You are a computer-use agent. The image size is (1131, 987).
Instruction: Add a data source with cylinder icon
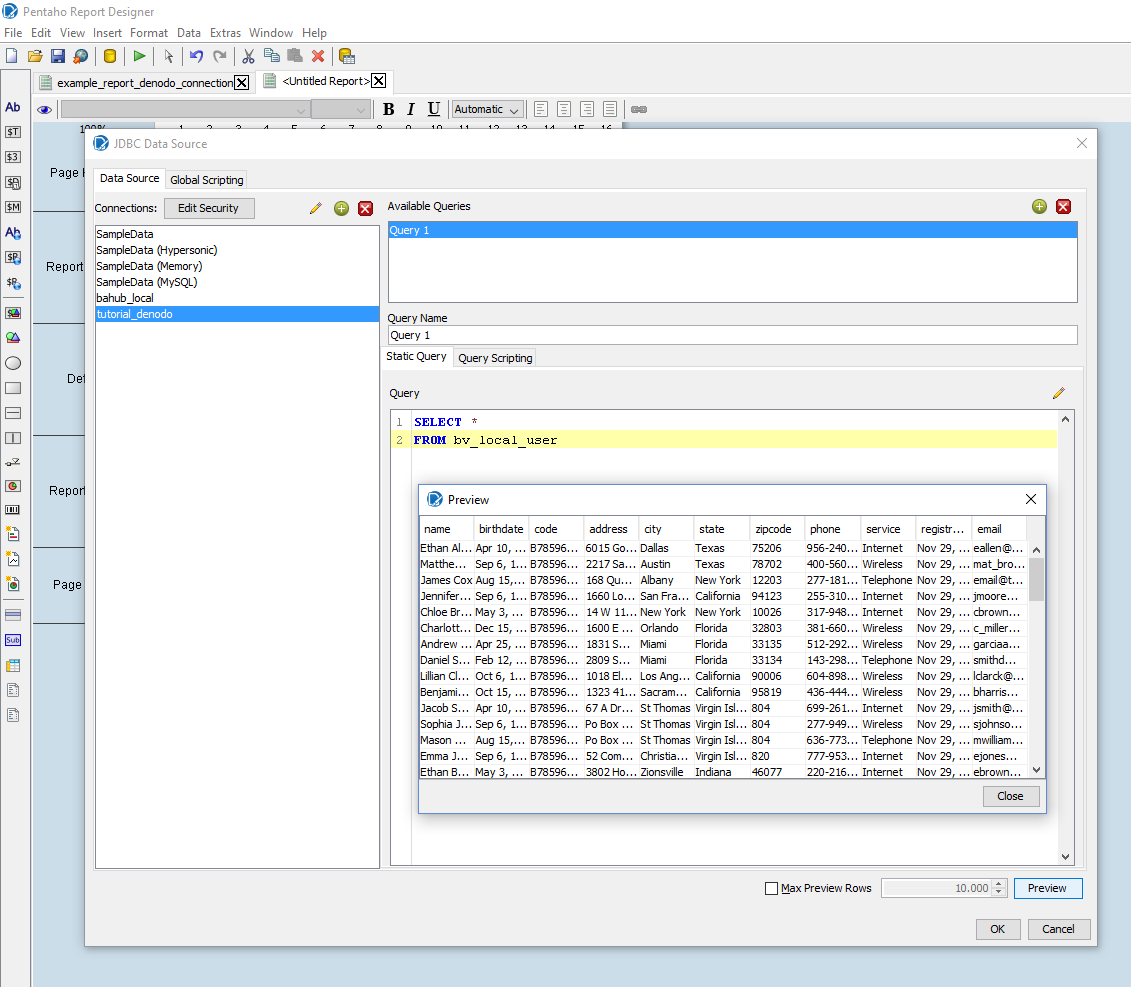pyautogui.click(x=110, y=56)
